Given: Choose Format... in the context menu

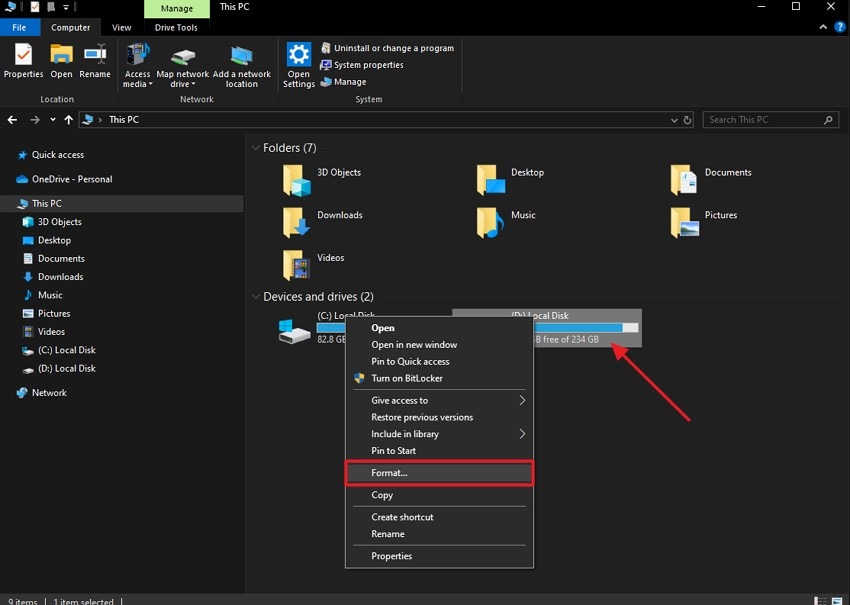Looking at the screenshot, I should [x=439, y=473].
